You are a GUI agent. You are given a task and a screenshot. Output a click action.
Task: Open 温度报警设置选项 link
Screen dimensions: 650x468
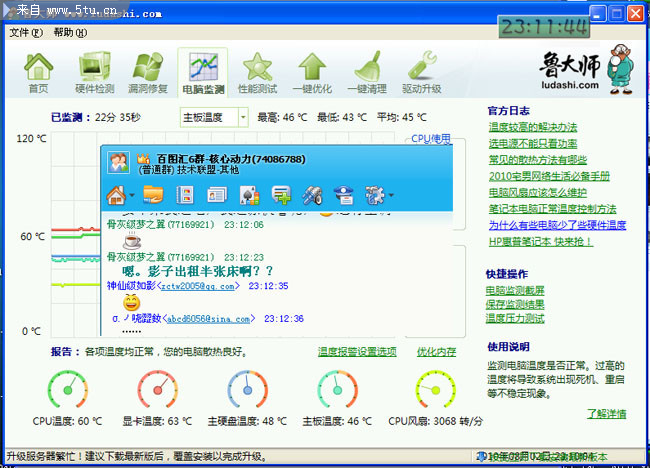tap(357, 352)
